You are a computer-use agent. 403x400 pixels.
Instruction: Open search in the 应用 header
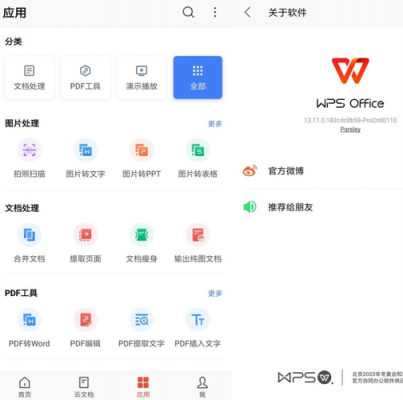point(188,13)
